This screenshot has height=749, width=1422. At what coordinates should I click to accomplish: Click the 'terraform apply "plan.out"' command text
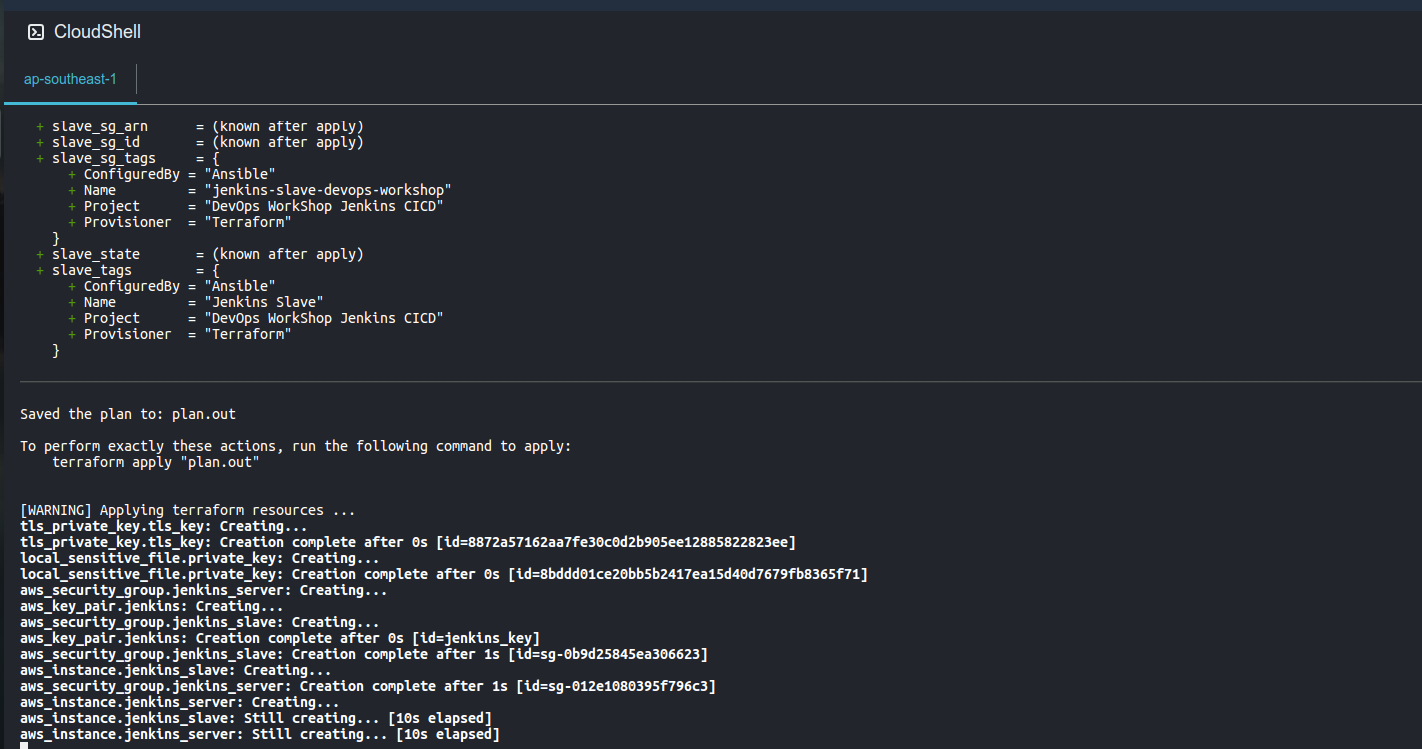[156, 462]
